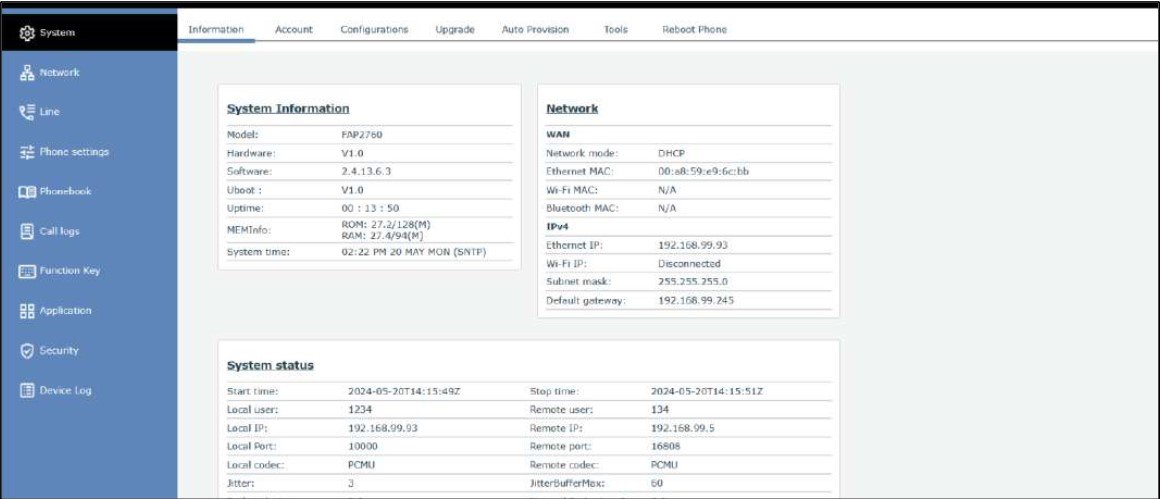
Task: Click Wi-Fi IP value Disconnected
Action: [689, 263]
